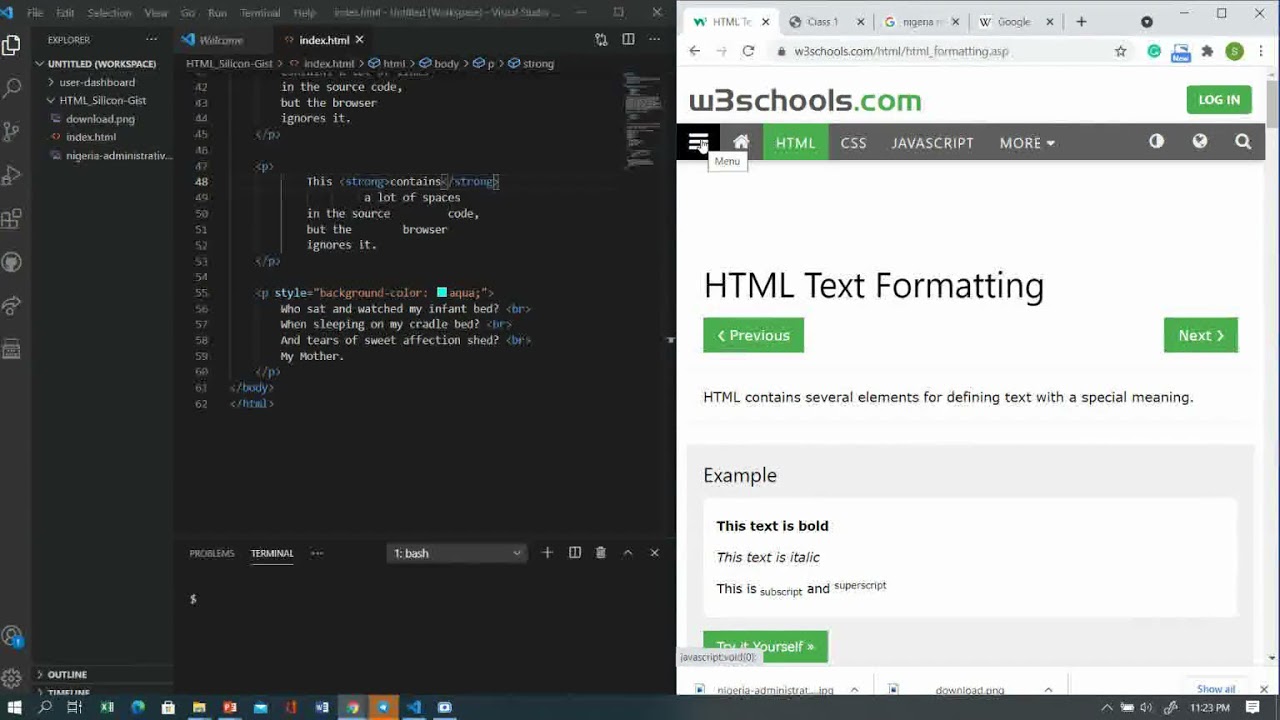The image size is (1280, 720).
Task: Open Excel from the taskbar
Action: pos(107,707)
